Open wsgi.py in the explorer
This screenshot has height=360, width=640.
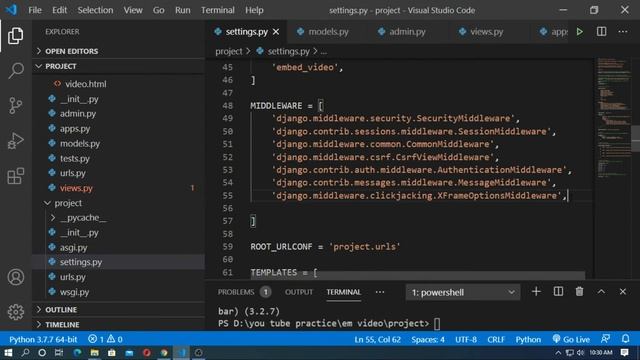point(118,292)
